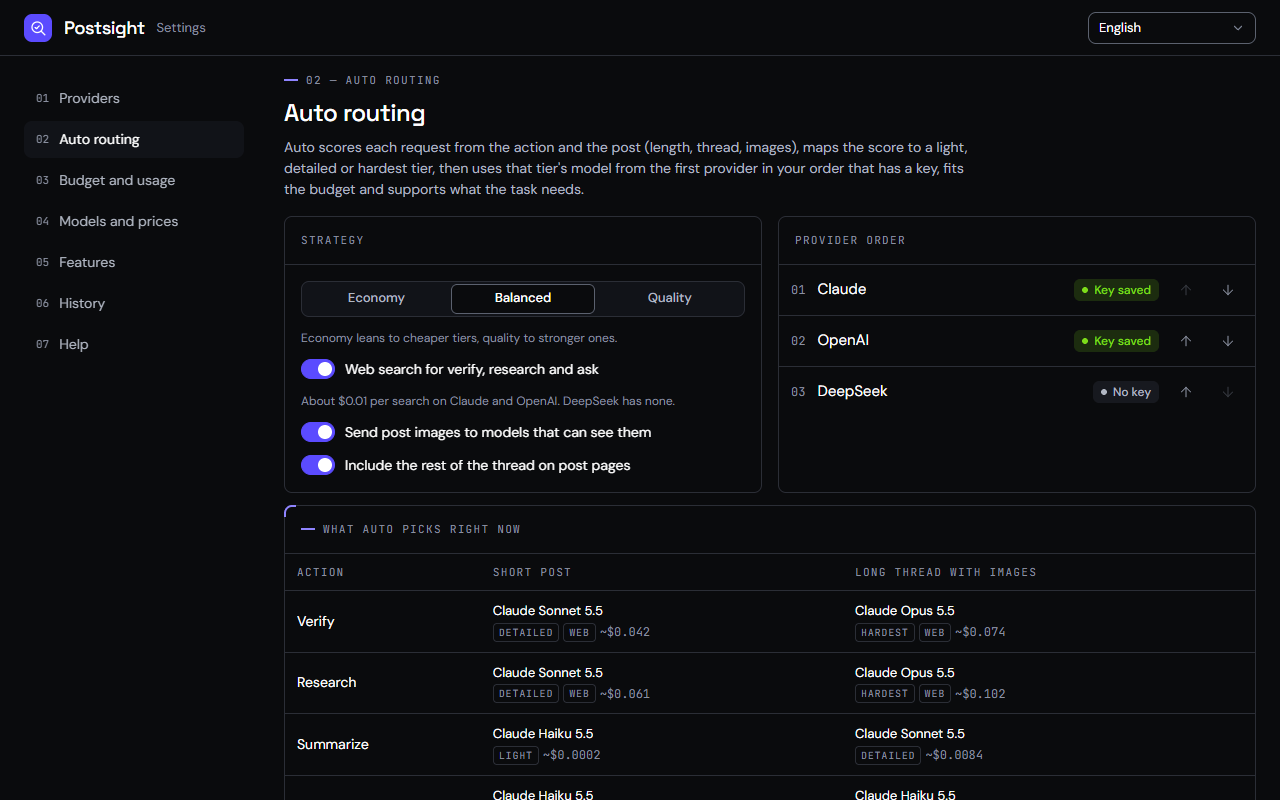
Task: Select the DeepSeek provider name
Action: point(852,391)
